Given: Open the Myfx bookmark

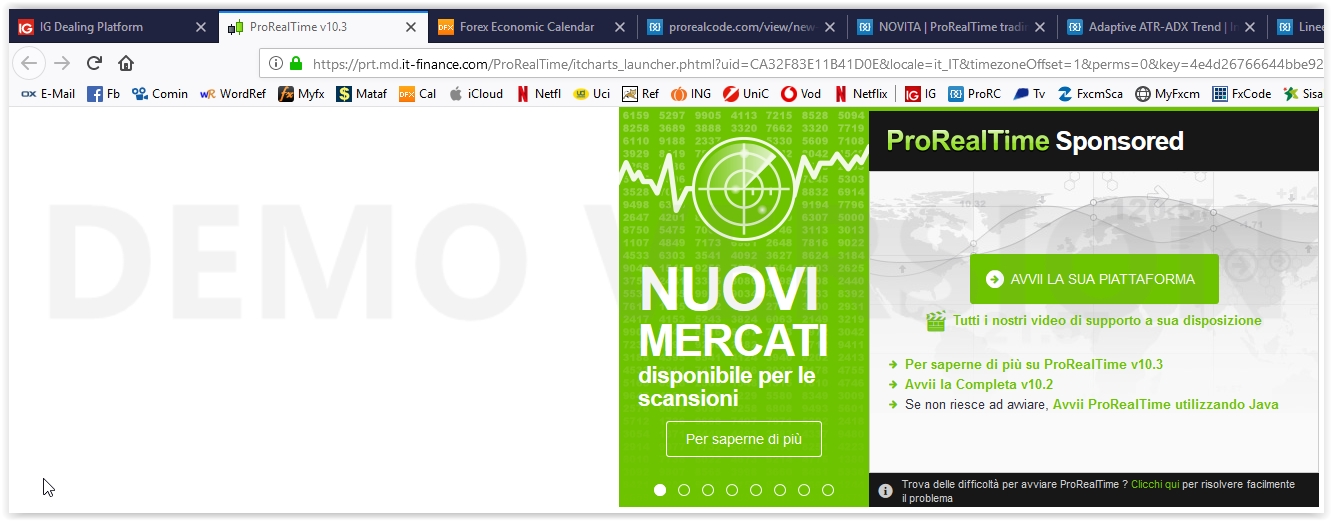Looking at the screenshot, I should (x=301, y=94).
